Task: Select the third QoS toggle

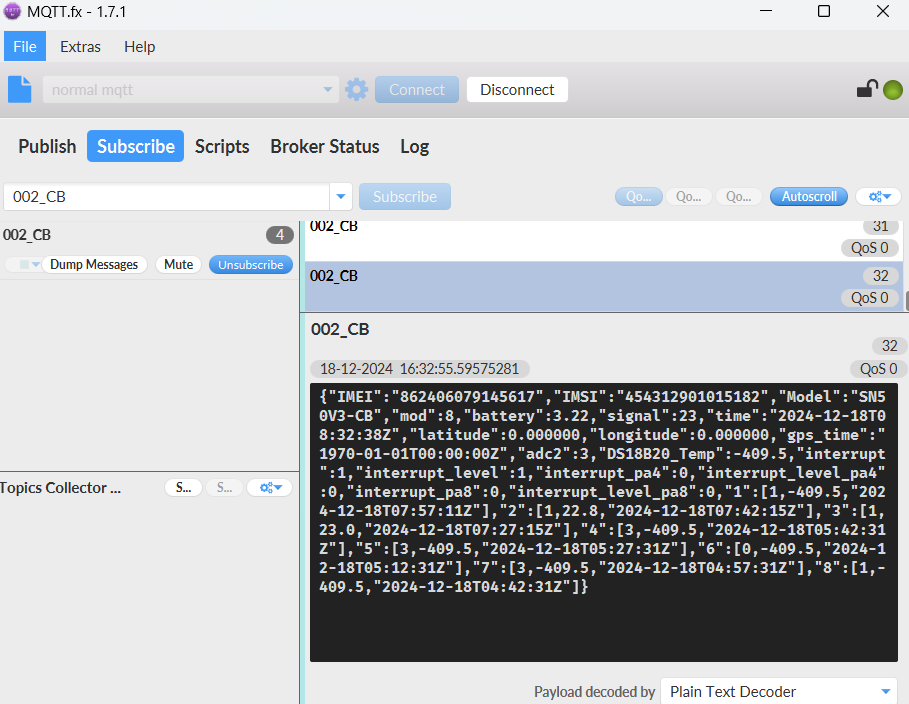Action: [x=739, y=197]
